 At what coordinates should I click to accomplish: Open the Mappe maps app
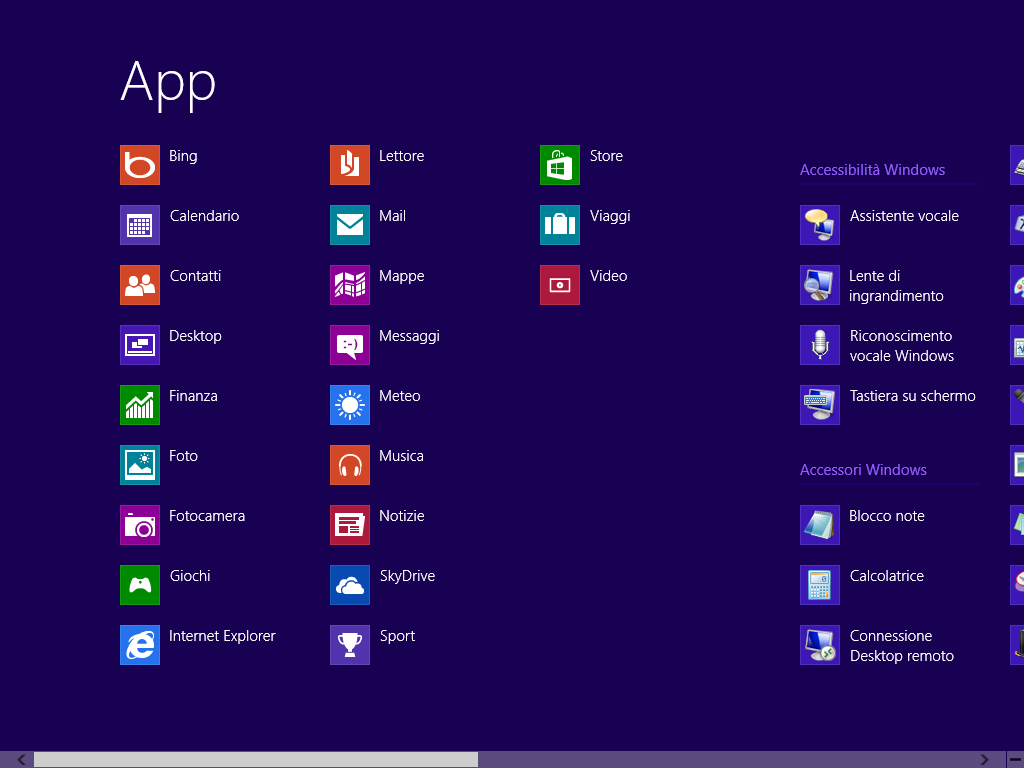pyautogui.click(x=350, y=285)
